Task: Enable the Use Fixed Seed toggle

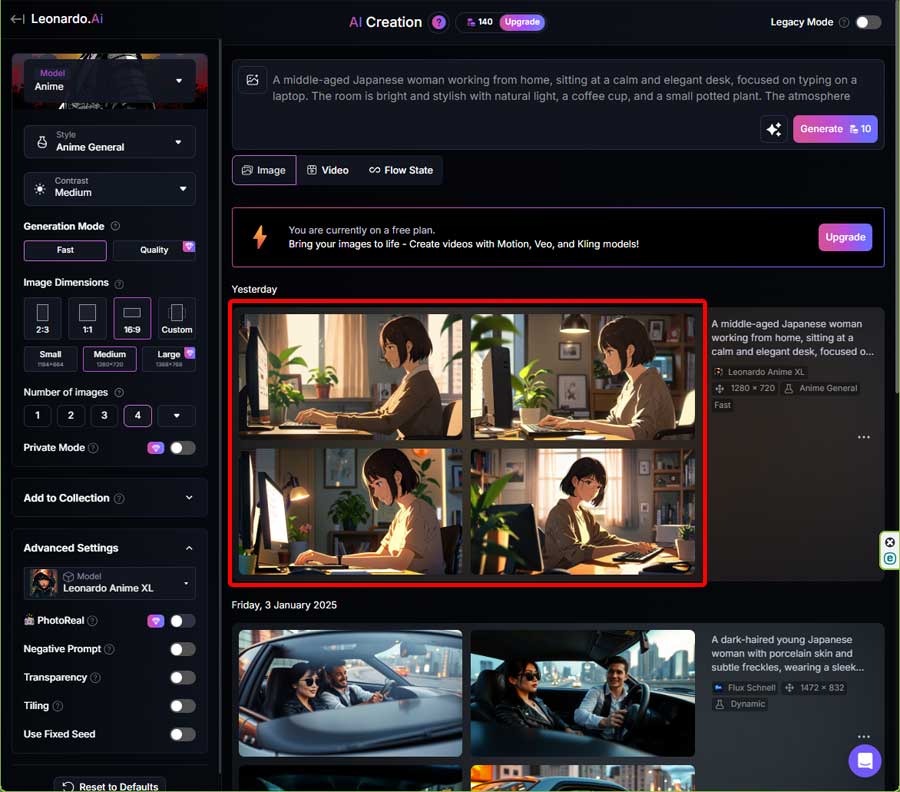Action: tap(182, 734)
